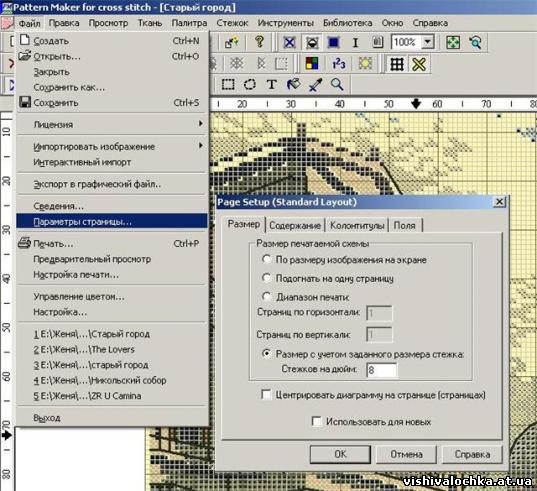Select 'Подогнать на одну страницу' radio

(x=267, y=278)
